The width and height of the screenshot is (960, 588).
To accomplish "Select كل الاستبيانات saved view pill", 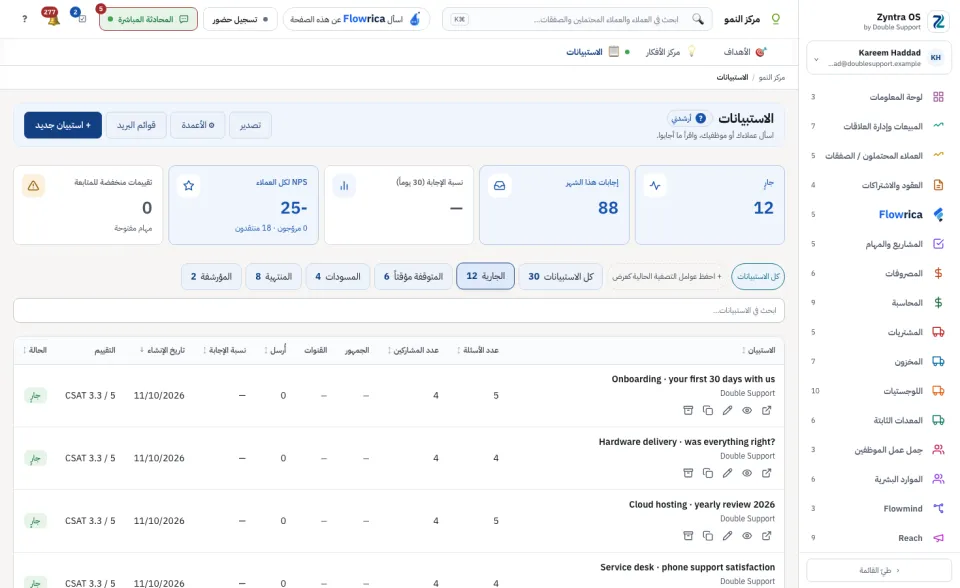I will click(x=758, y=276).
